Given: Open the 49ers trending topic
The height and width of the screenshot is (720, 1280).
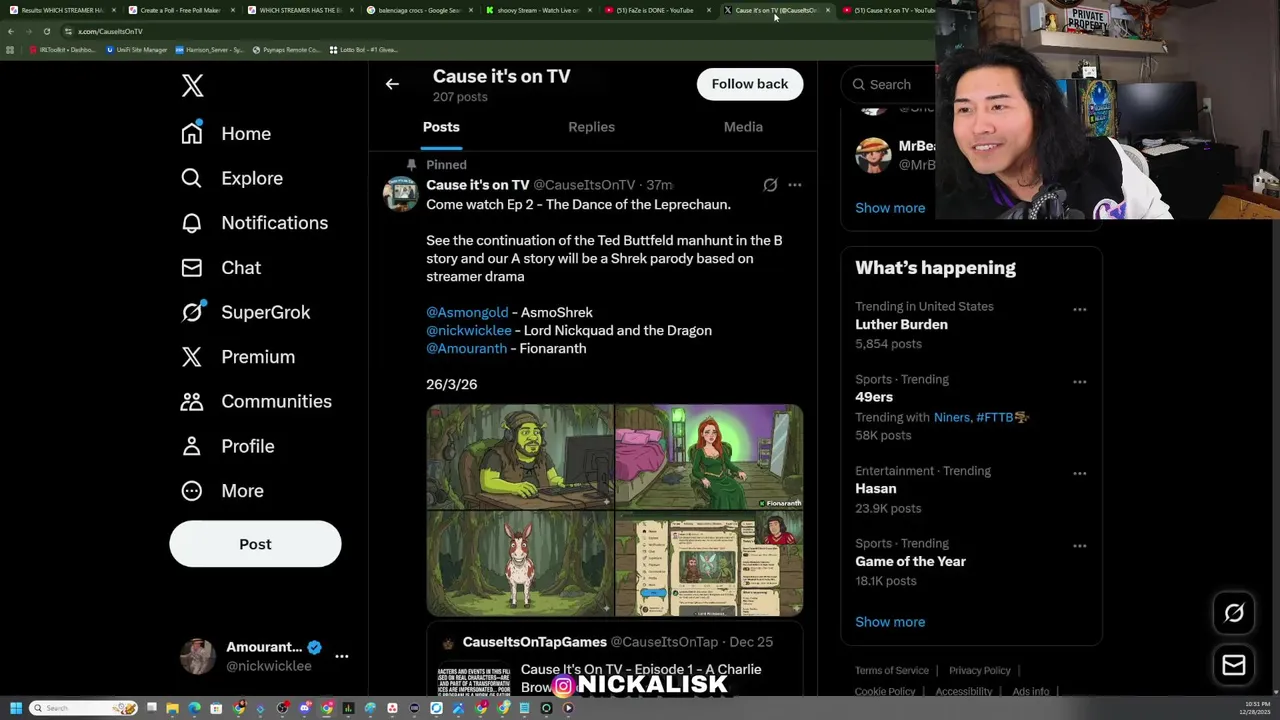Looking at the screenshot, I should coord(874,397).
